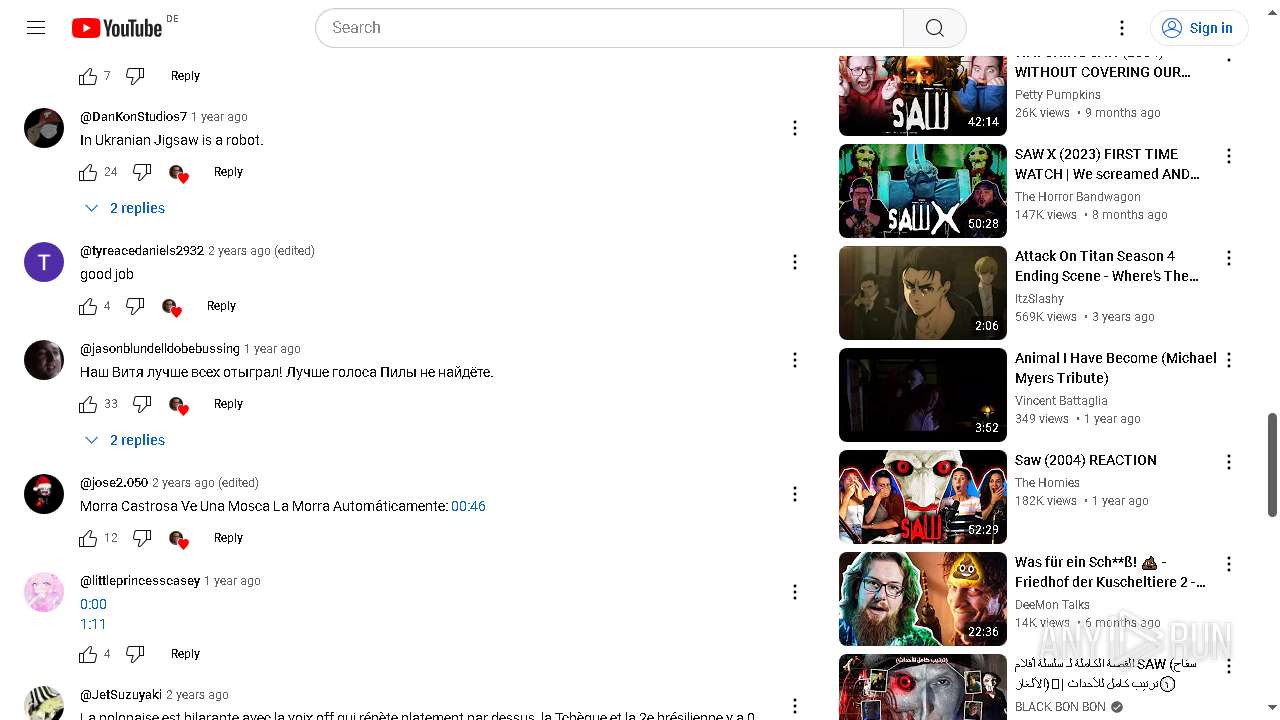Open action menu for @tyreacedaniels2932 comment

(x=795, y=262)
